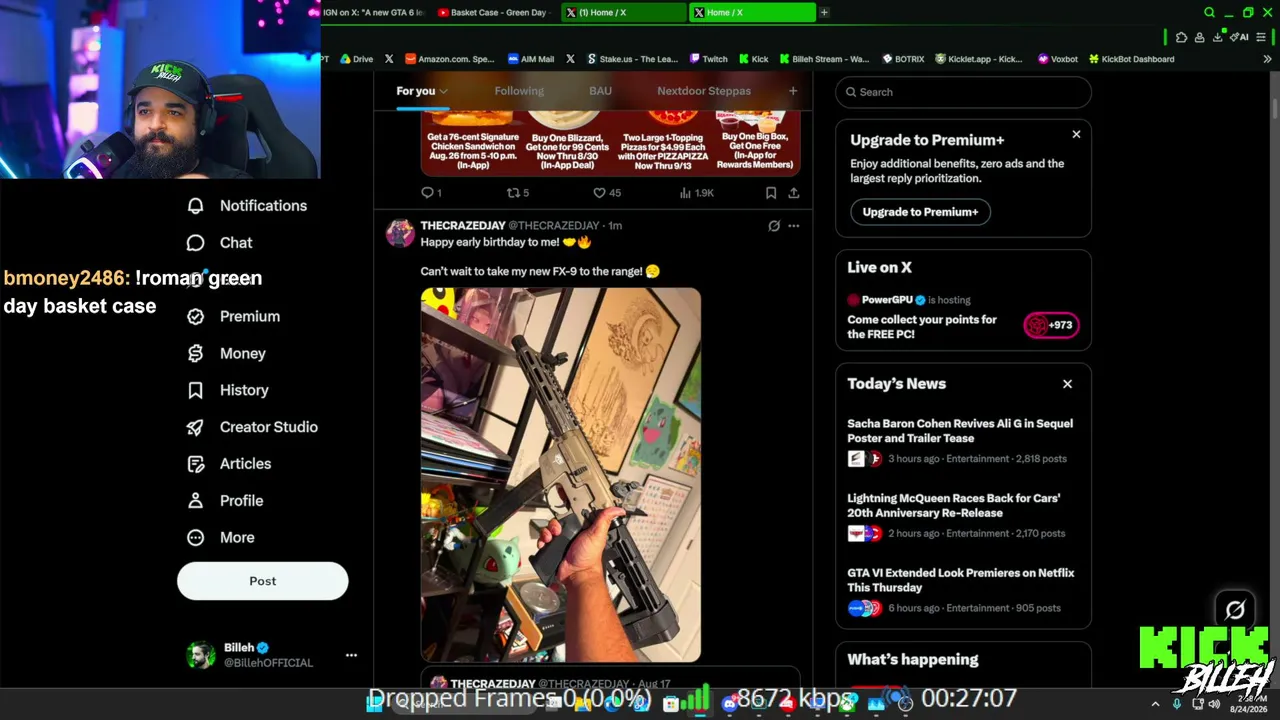Close the Today's News panel

click(x=1067, y=384)
